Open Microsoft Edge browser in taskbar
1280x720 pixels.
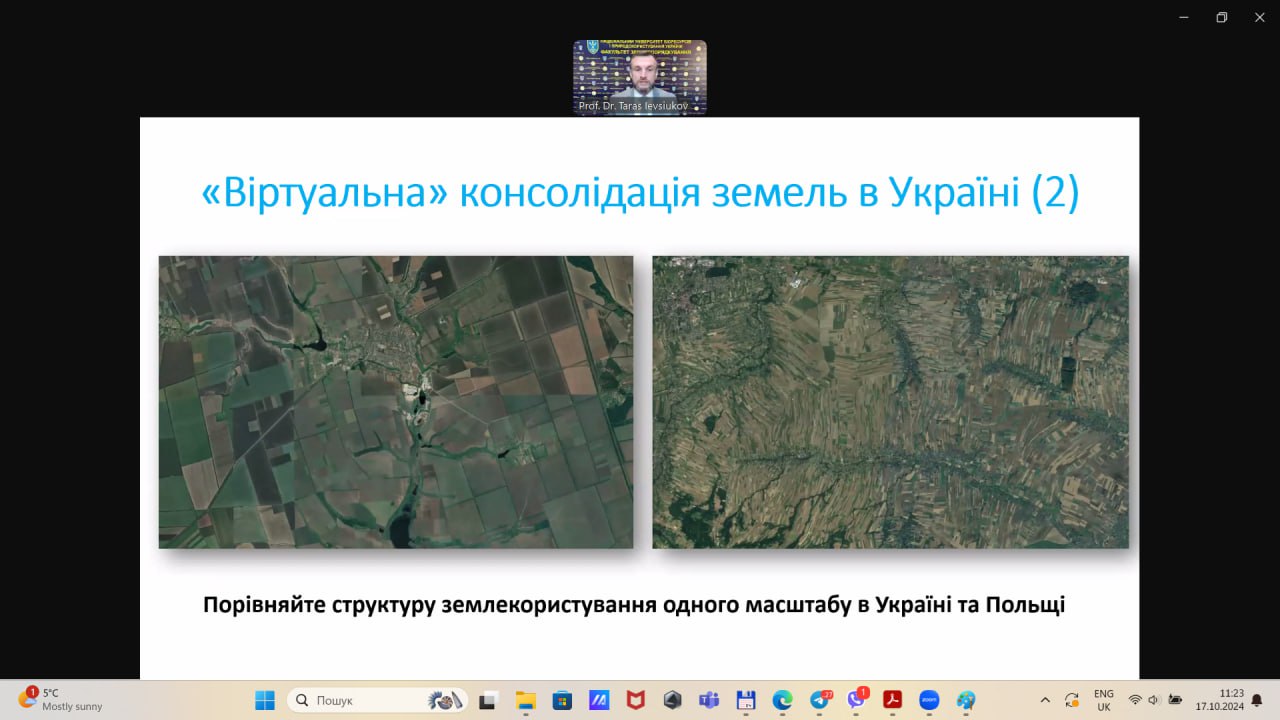click(782, 700)
